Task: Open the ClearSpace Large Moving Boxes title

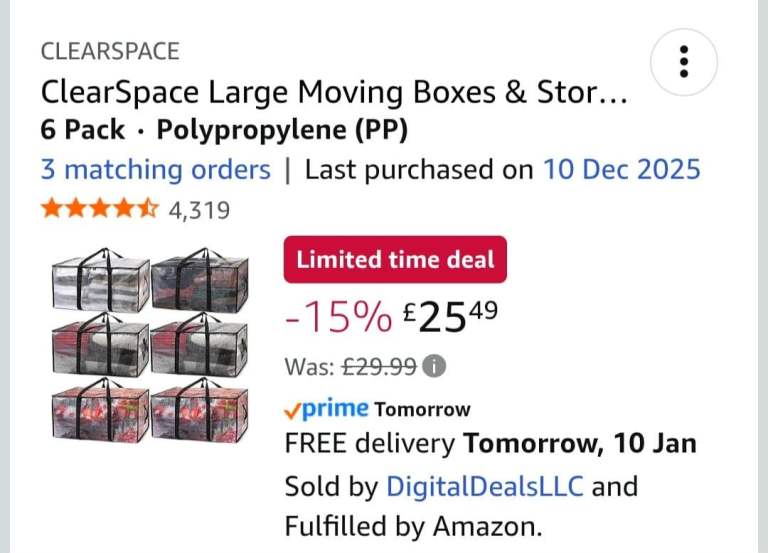Action: pyautogui.click(x=335, y=93)
